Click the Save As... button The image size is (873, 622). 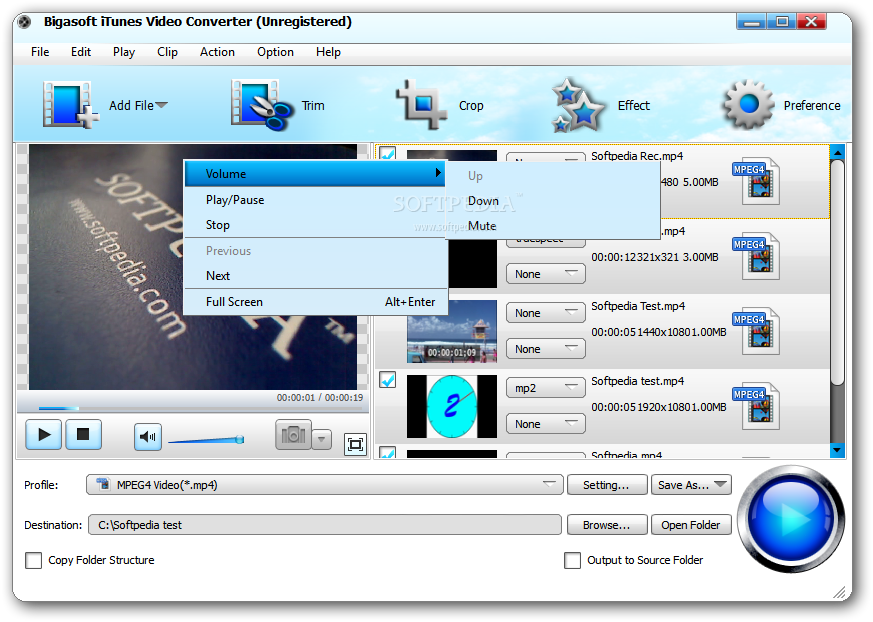coord(691,484)
